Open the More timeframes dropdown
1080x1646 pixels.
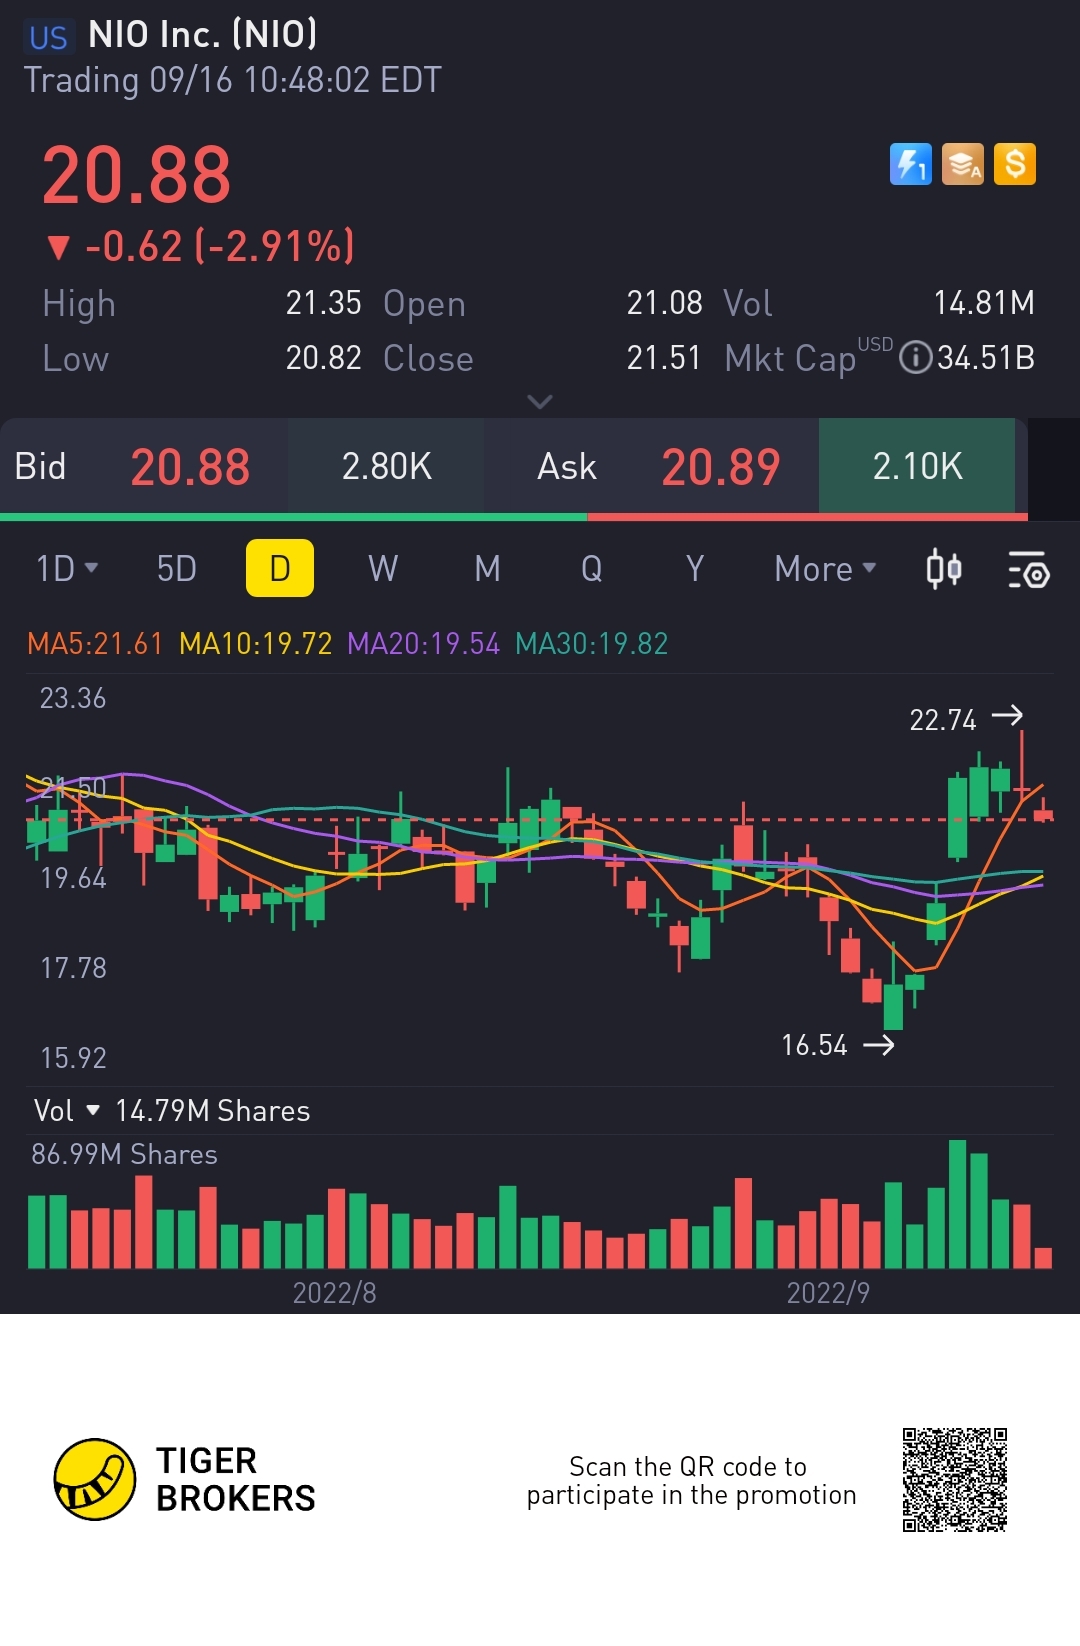826,569
